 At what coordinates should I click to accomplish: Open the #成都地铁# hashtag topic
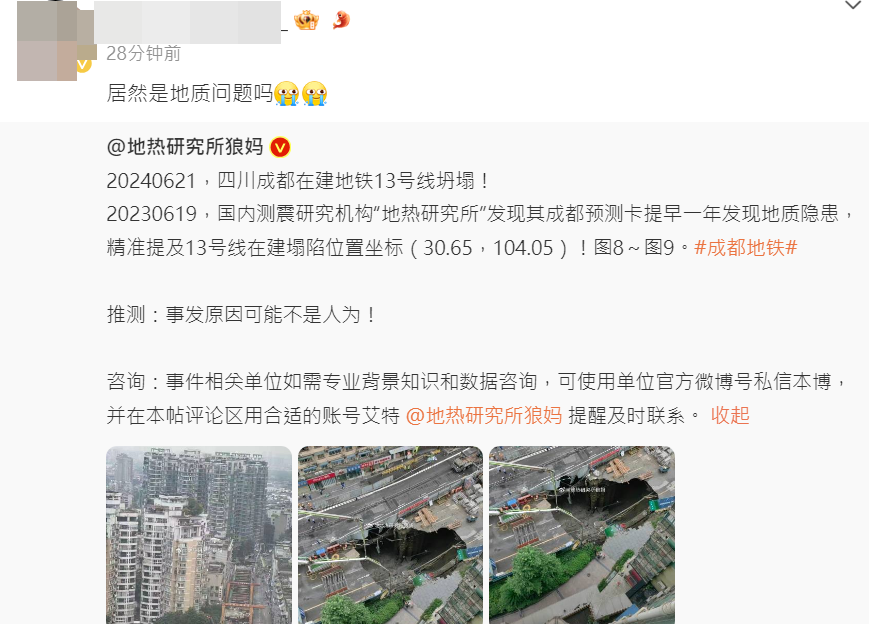click(x=745, y=248)
